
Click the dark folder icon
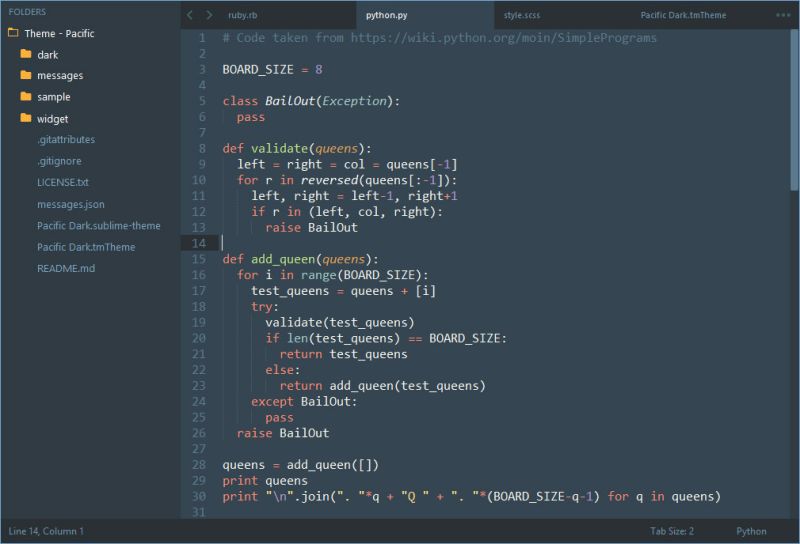point(26,54)
